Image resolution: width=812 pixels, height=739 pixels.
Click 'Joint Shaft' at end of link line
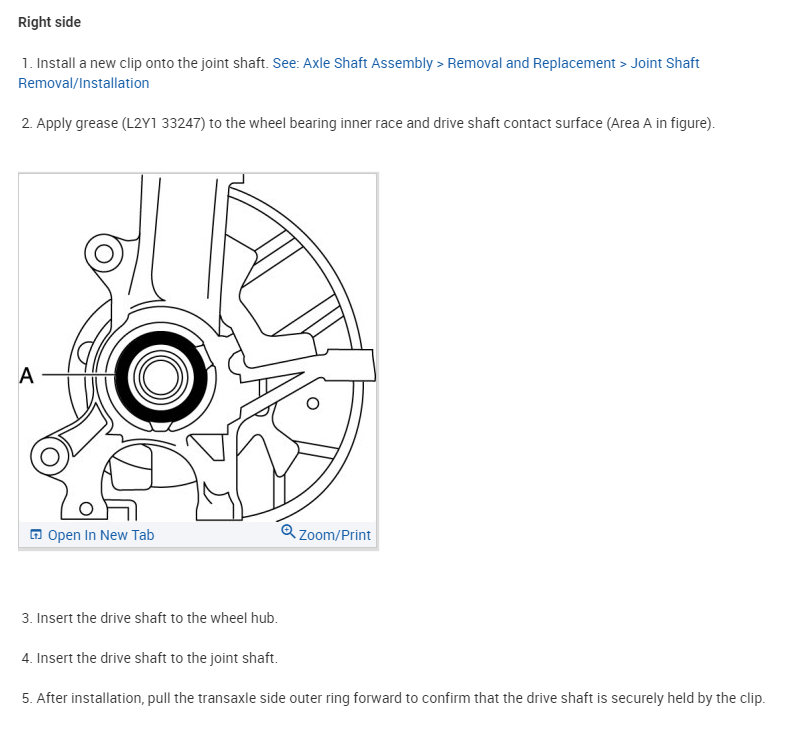[x=665, y=63]
